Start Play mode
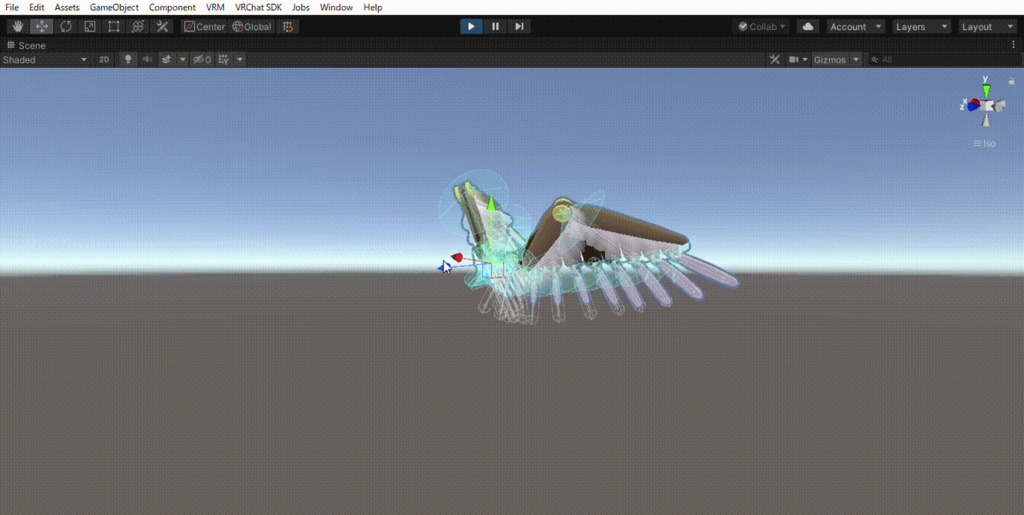This screenshot has width=1024, height=515. pos(472,27)
